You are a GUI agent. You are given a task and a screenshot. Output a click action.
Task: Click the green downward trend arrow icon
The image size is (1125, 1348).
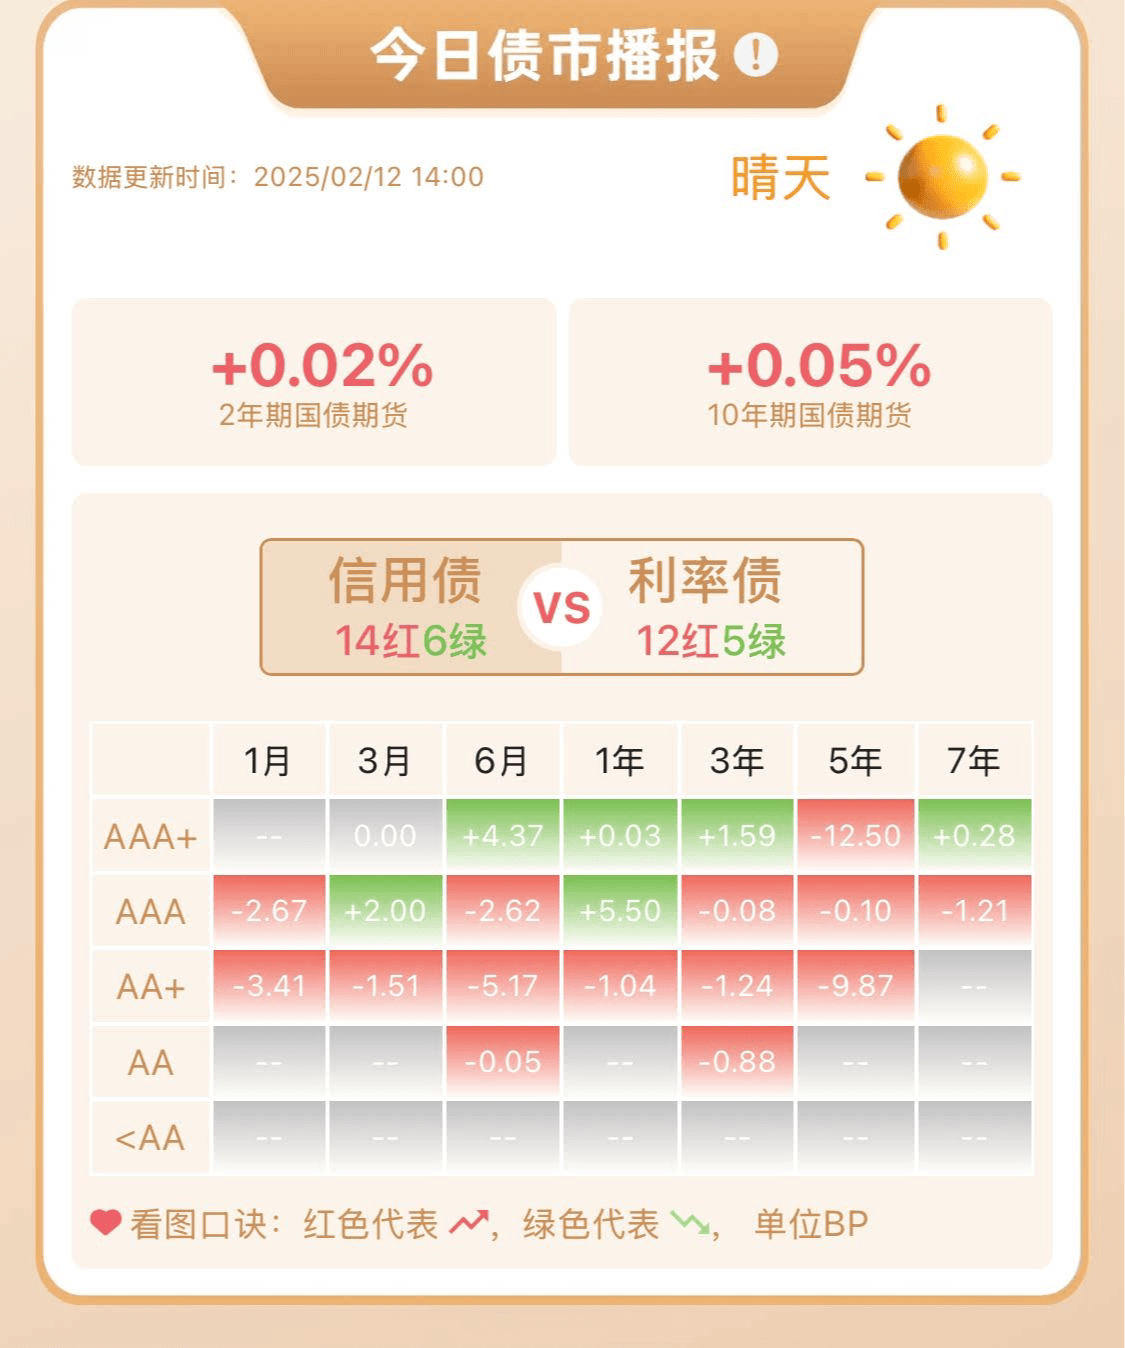click(689, 1222)
